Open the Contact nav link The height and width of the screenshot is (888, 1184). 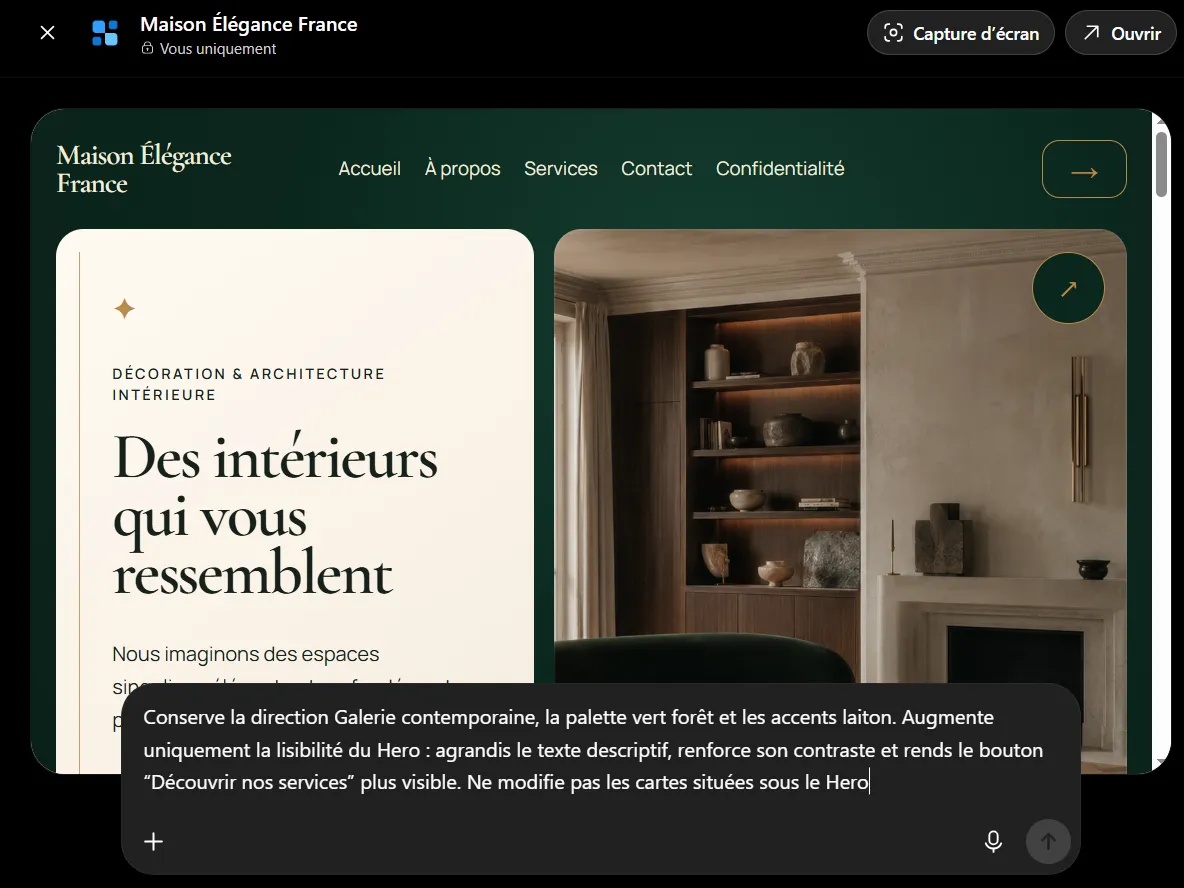[x=656, y=168]
